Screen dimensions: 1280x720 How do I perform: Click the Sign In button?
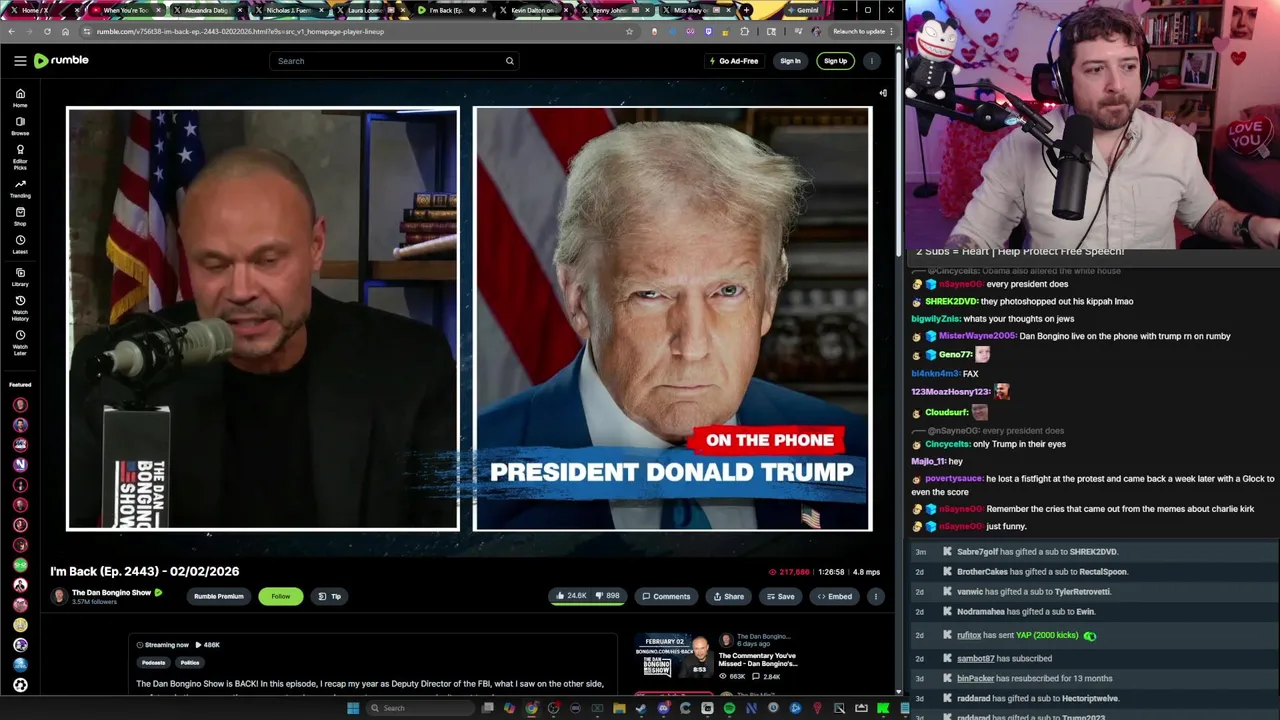(x=790, y=61)
